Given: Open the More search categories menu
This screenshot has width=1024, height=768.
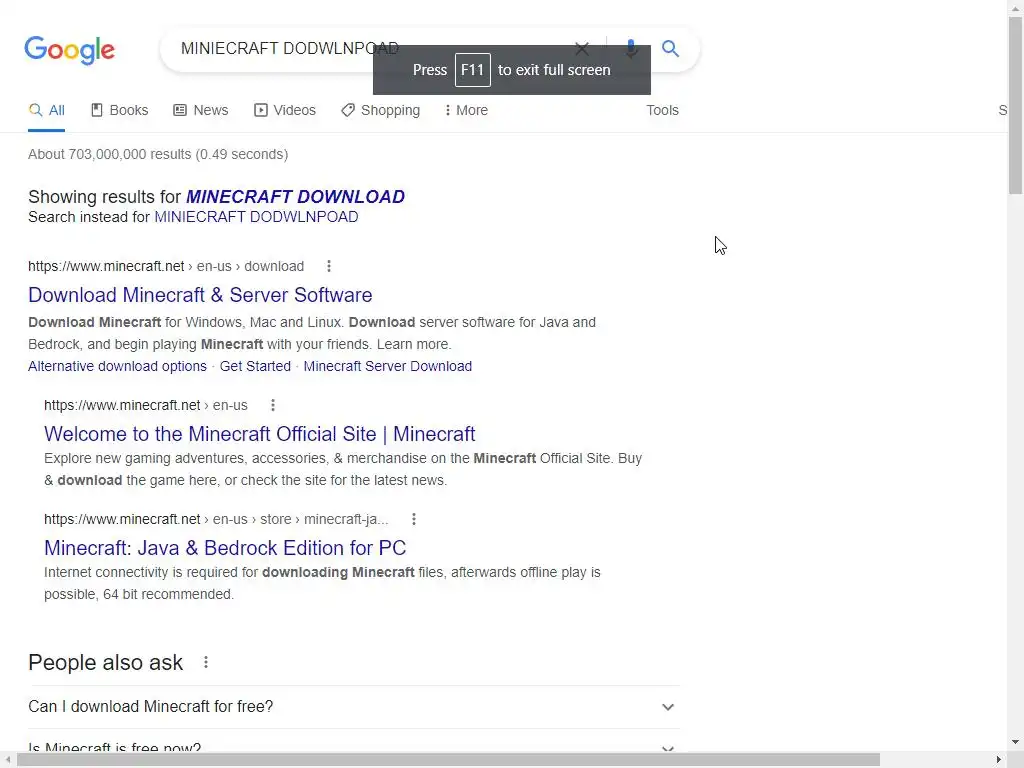Looking at the screenshot, I should click(466, 110).
